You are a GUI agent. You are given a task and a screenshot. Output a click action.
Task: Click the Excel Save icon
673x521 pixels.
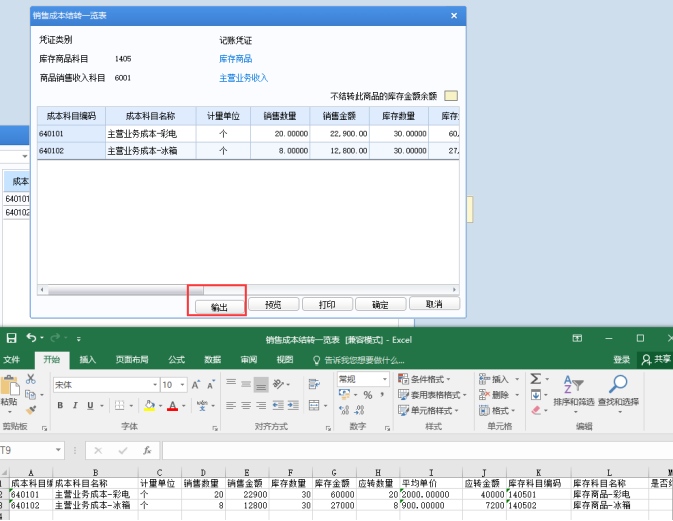tap(12, 338)
